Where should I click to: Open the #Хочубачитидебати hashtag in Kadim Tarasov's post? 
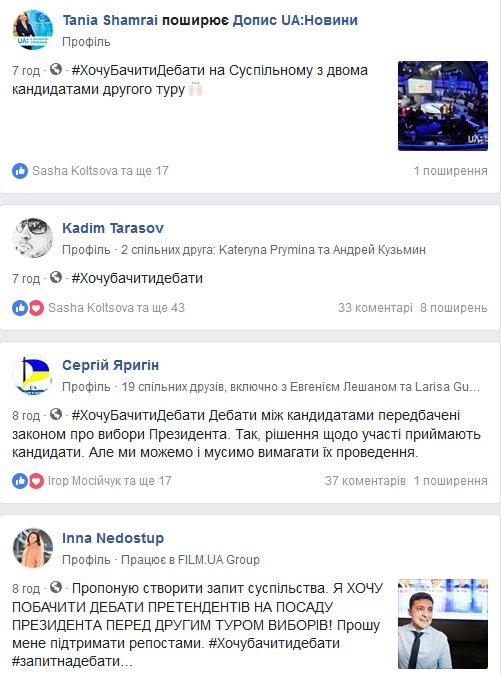[x=137, y=278]
